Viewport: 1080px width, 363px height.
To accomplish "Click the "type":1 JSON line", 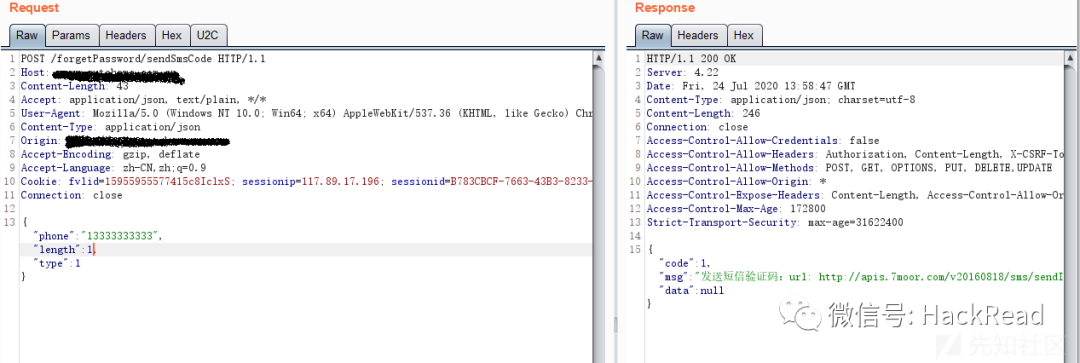I will coord(57,264).
